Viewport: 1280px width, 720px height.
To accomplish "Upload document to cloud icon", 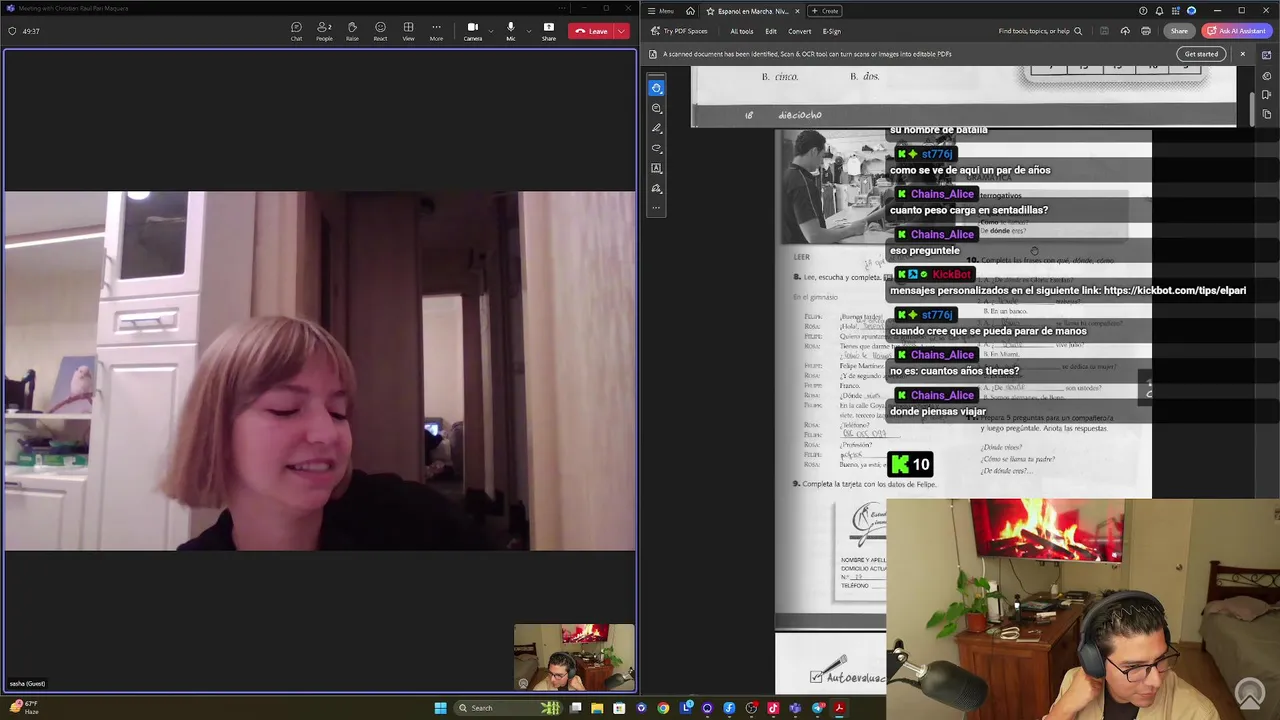I will [x=1125, y=31].
